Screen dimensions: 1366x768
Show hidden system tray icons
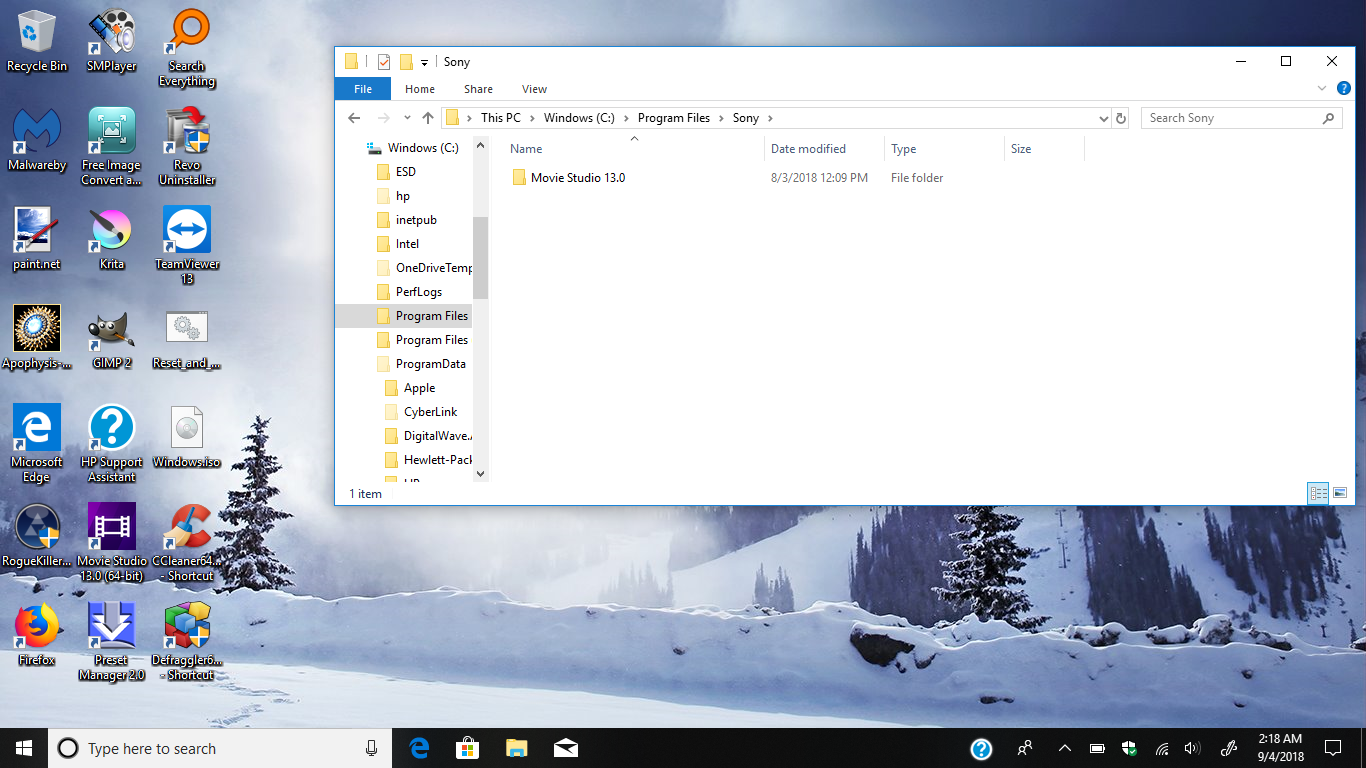1065,748
